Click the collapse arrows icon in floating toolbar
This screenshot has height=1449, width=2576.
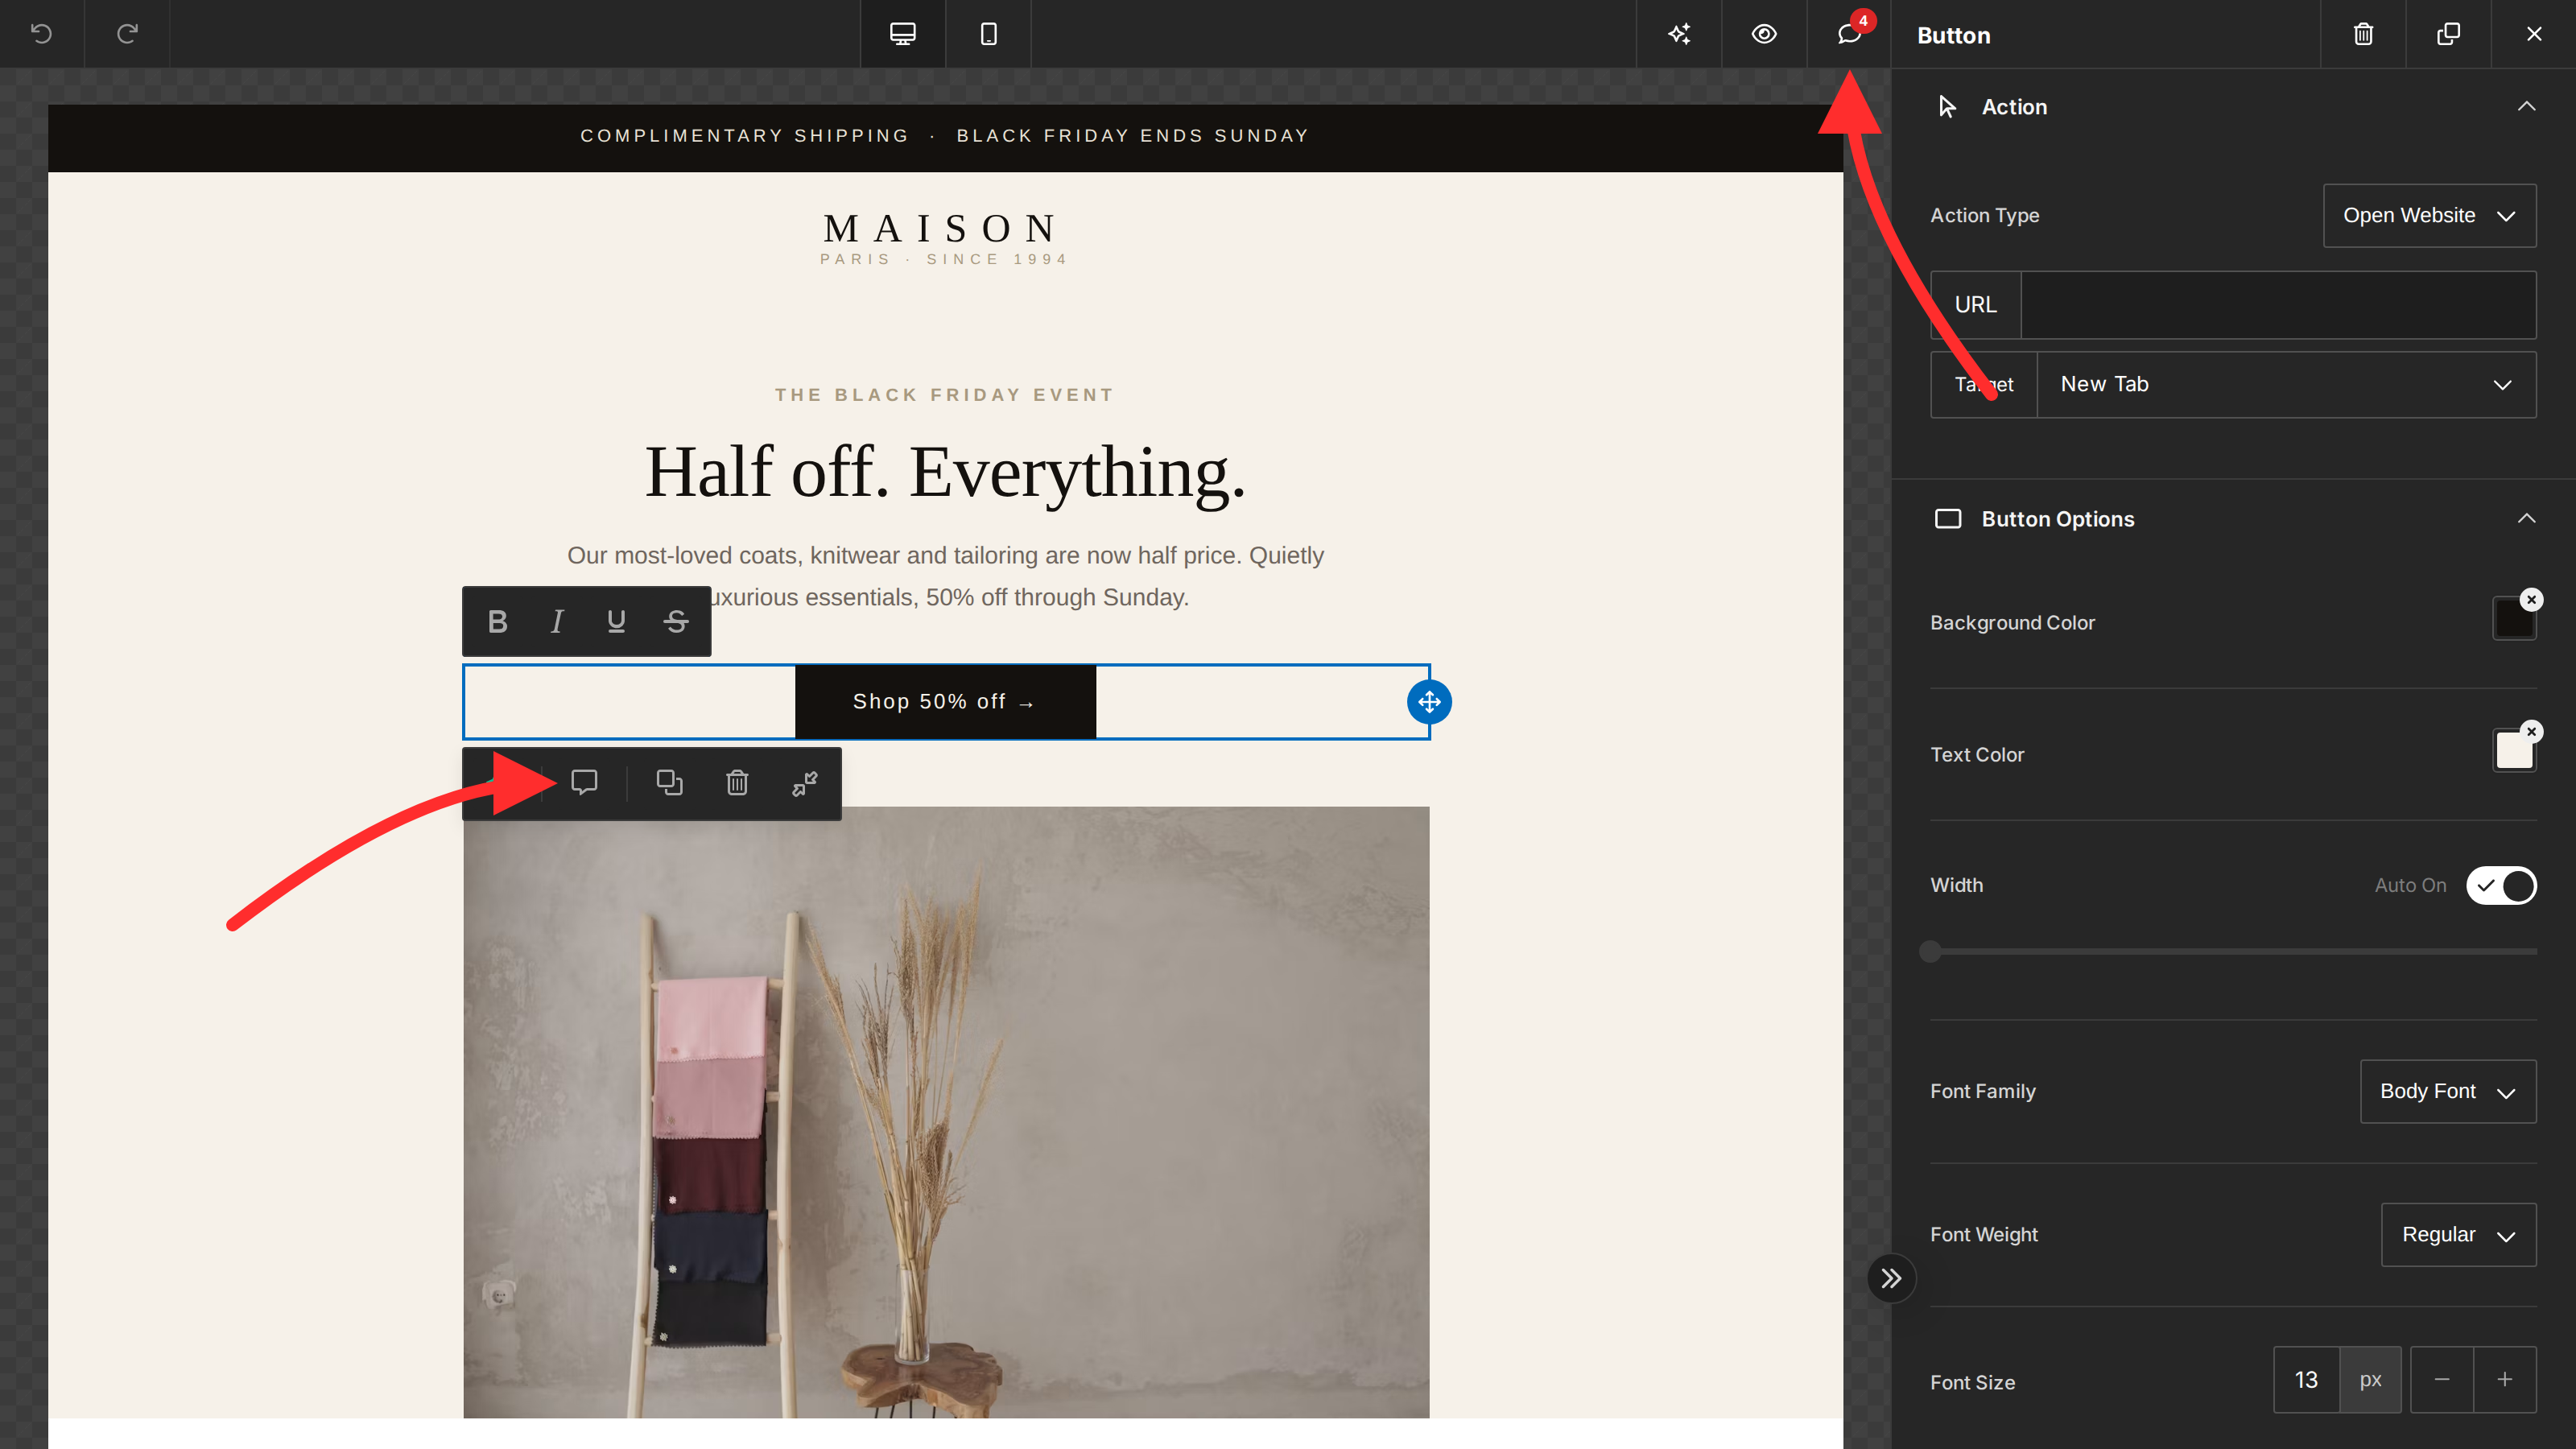pos(804,783)
